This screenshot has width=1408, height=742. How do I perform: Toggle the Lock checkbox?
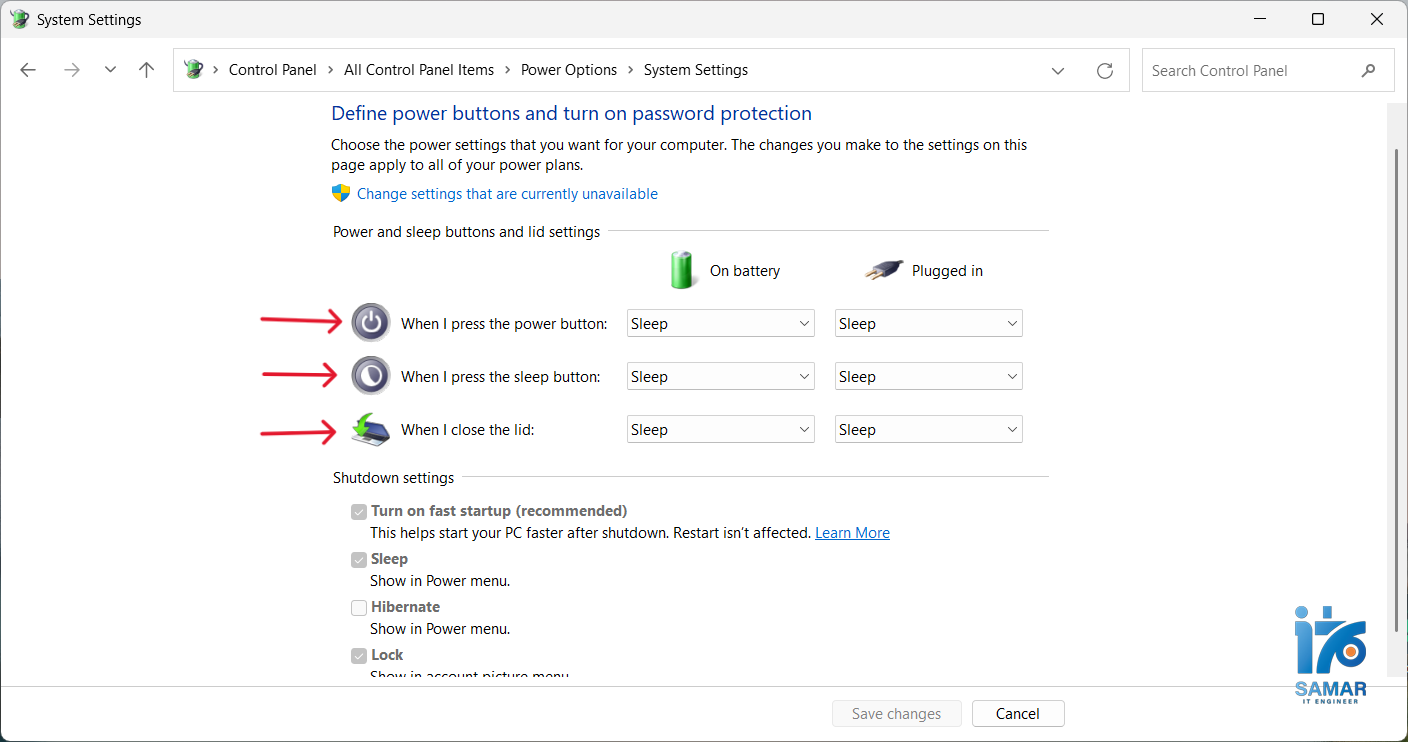(x=359, y=656)
